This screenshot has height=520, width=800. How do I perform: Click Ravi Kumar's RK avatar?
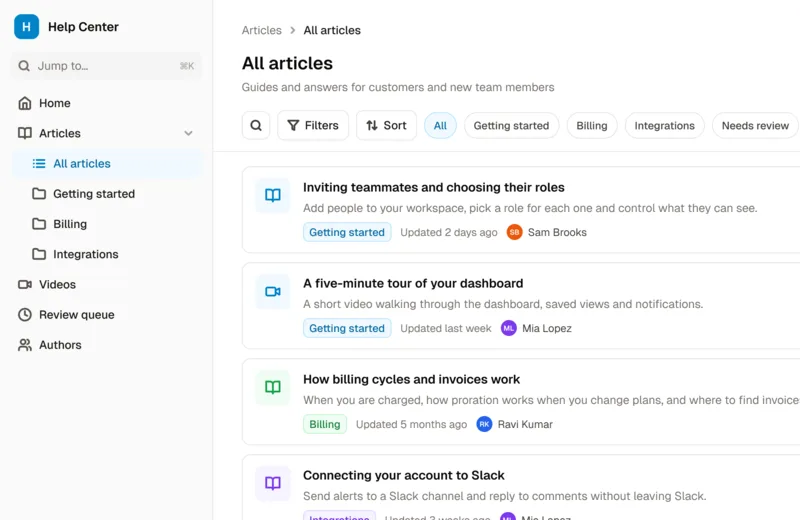point(484,424)
